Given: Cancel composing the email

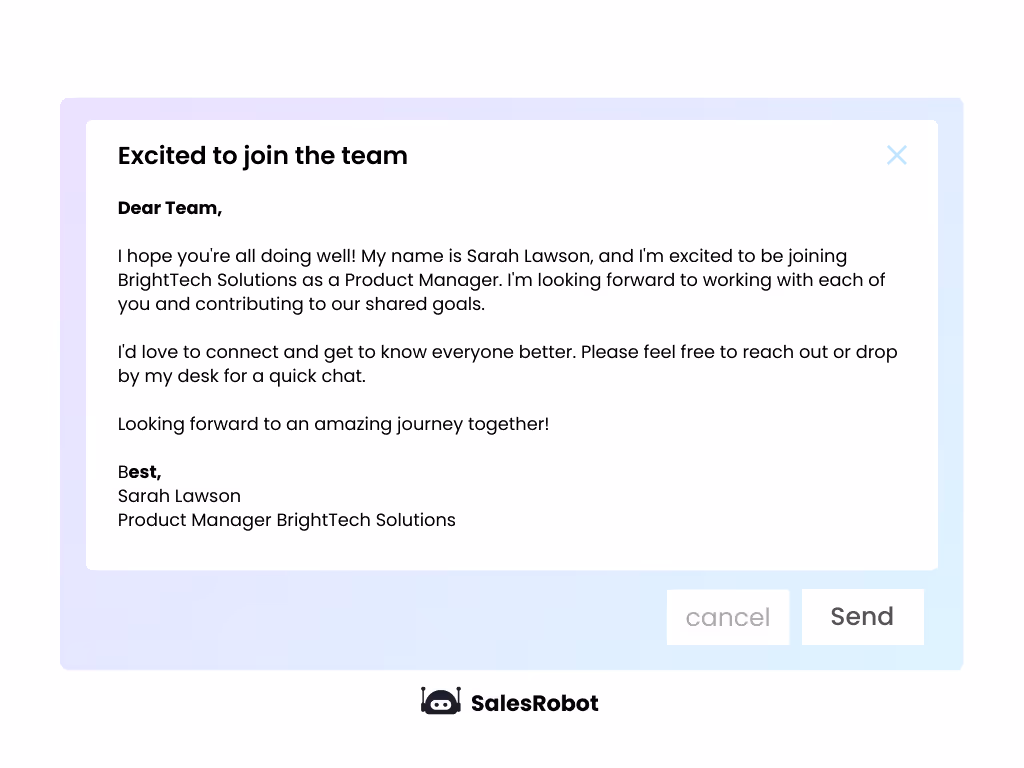Looking at the screenshot, I should click(727, 616).
